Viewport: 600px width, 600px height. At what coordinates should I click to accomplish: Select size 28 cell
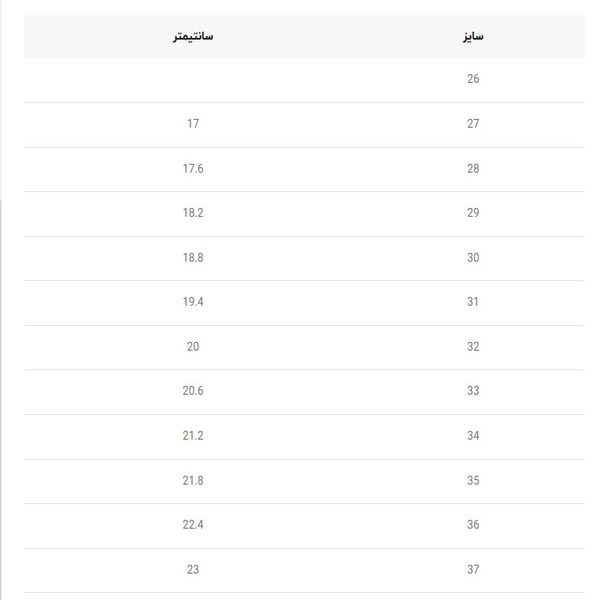pyautogui.click(x=473, y=168)
